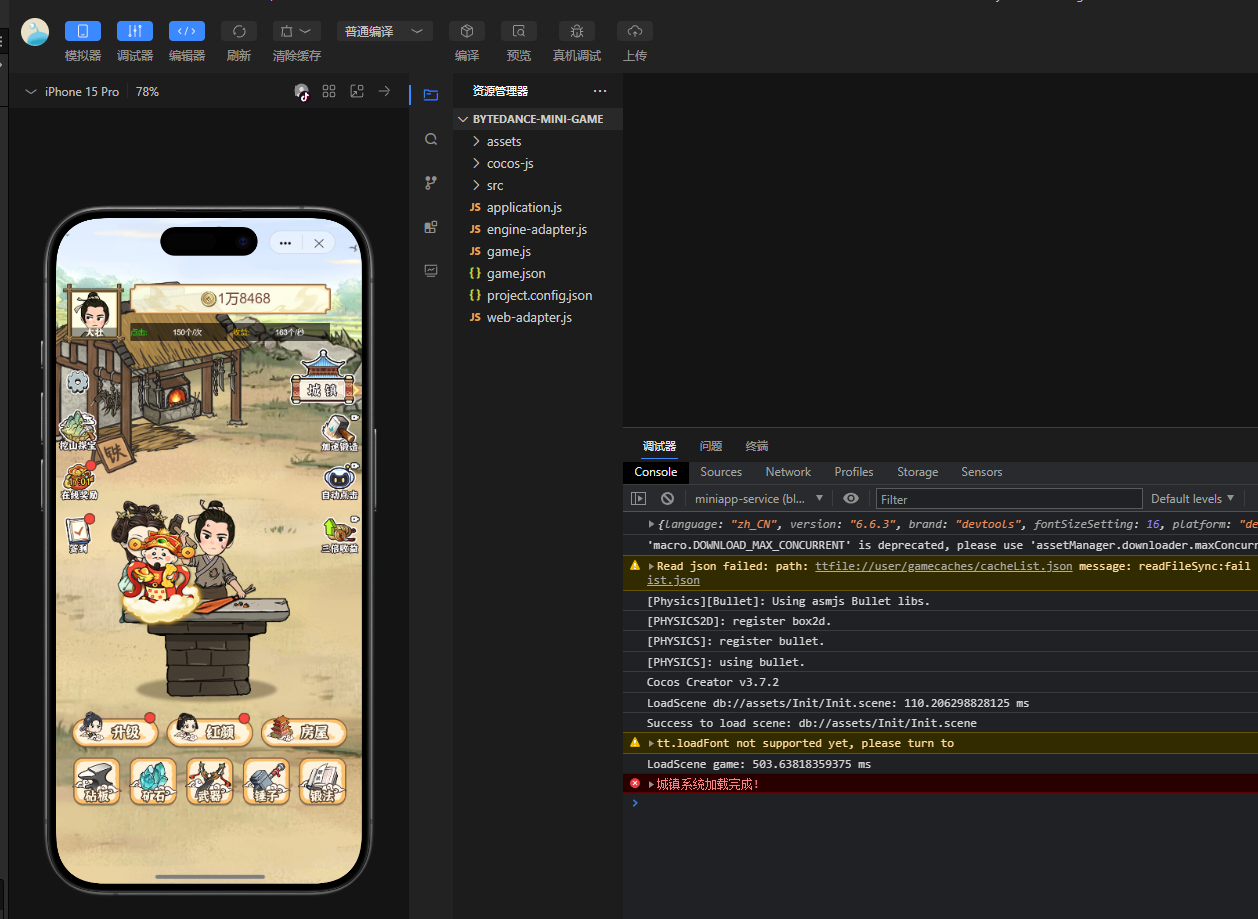Tap the 签到 check-in icon

78,534
